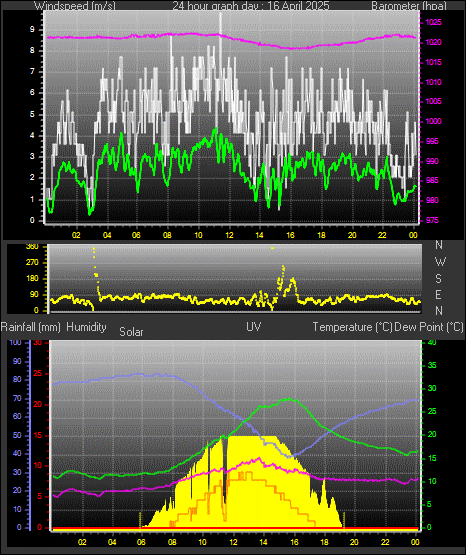Click the S compass direction label

438,279
